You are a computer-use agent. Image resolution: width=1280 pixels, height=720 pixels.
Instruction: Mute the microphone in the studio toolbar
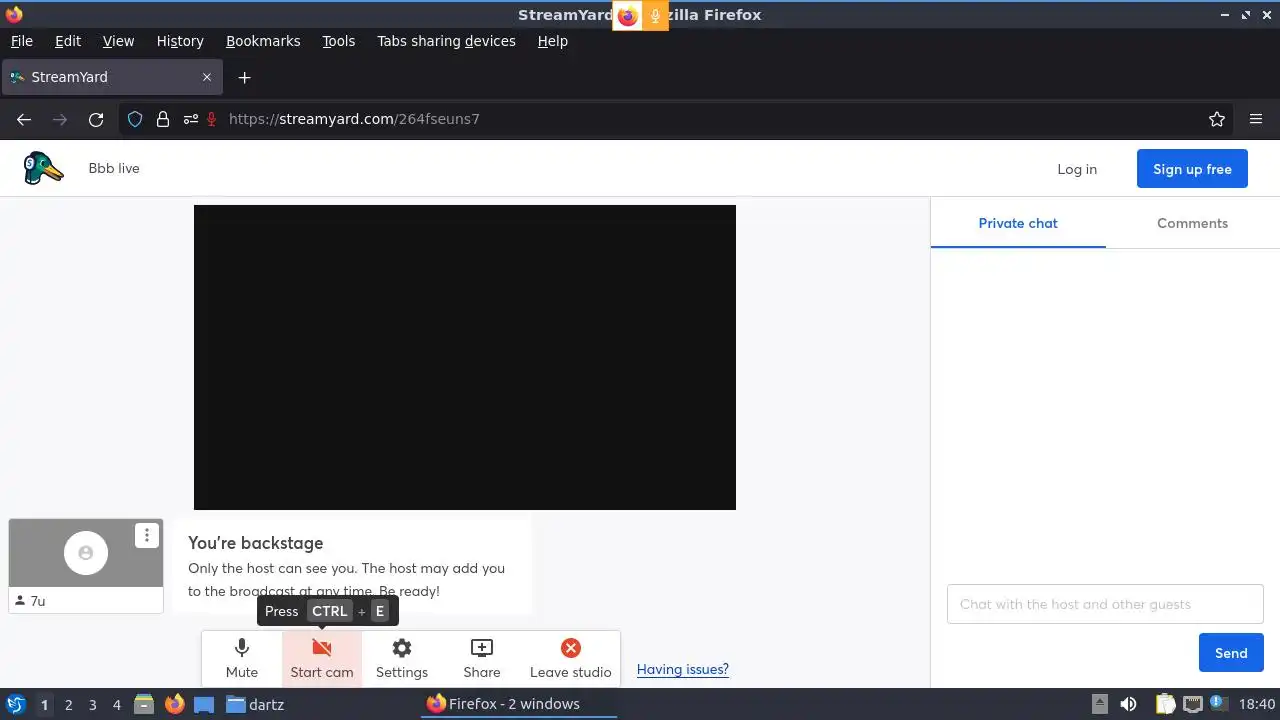click(x=242, y=659)
